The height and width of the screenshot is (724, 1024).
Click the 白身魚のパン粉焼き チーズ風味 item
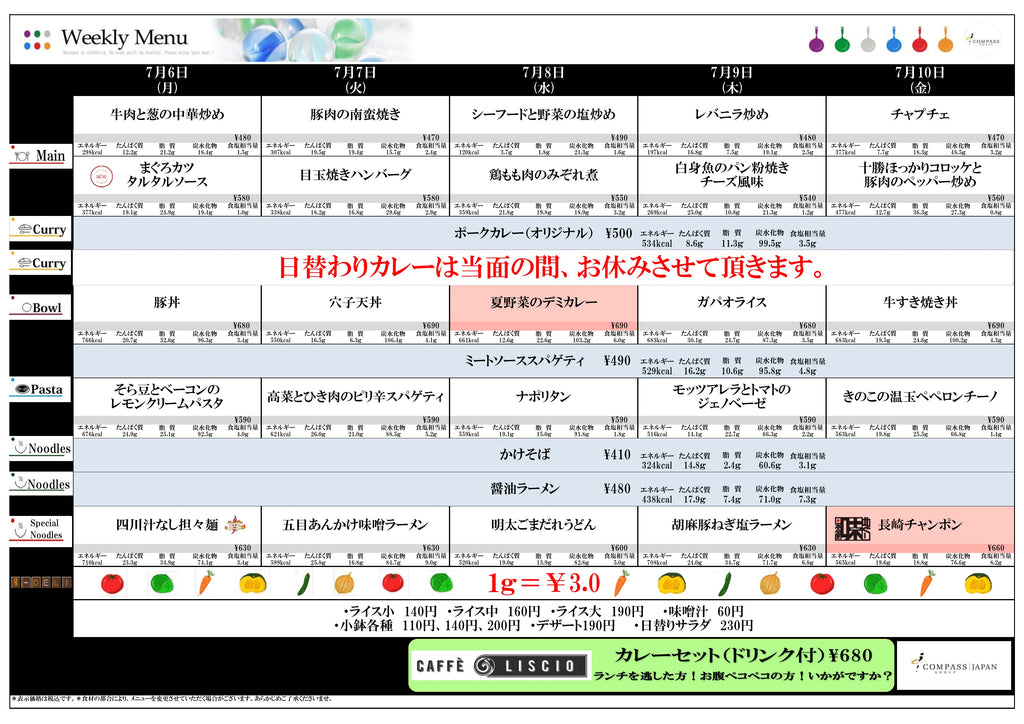click(731, 174)
